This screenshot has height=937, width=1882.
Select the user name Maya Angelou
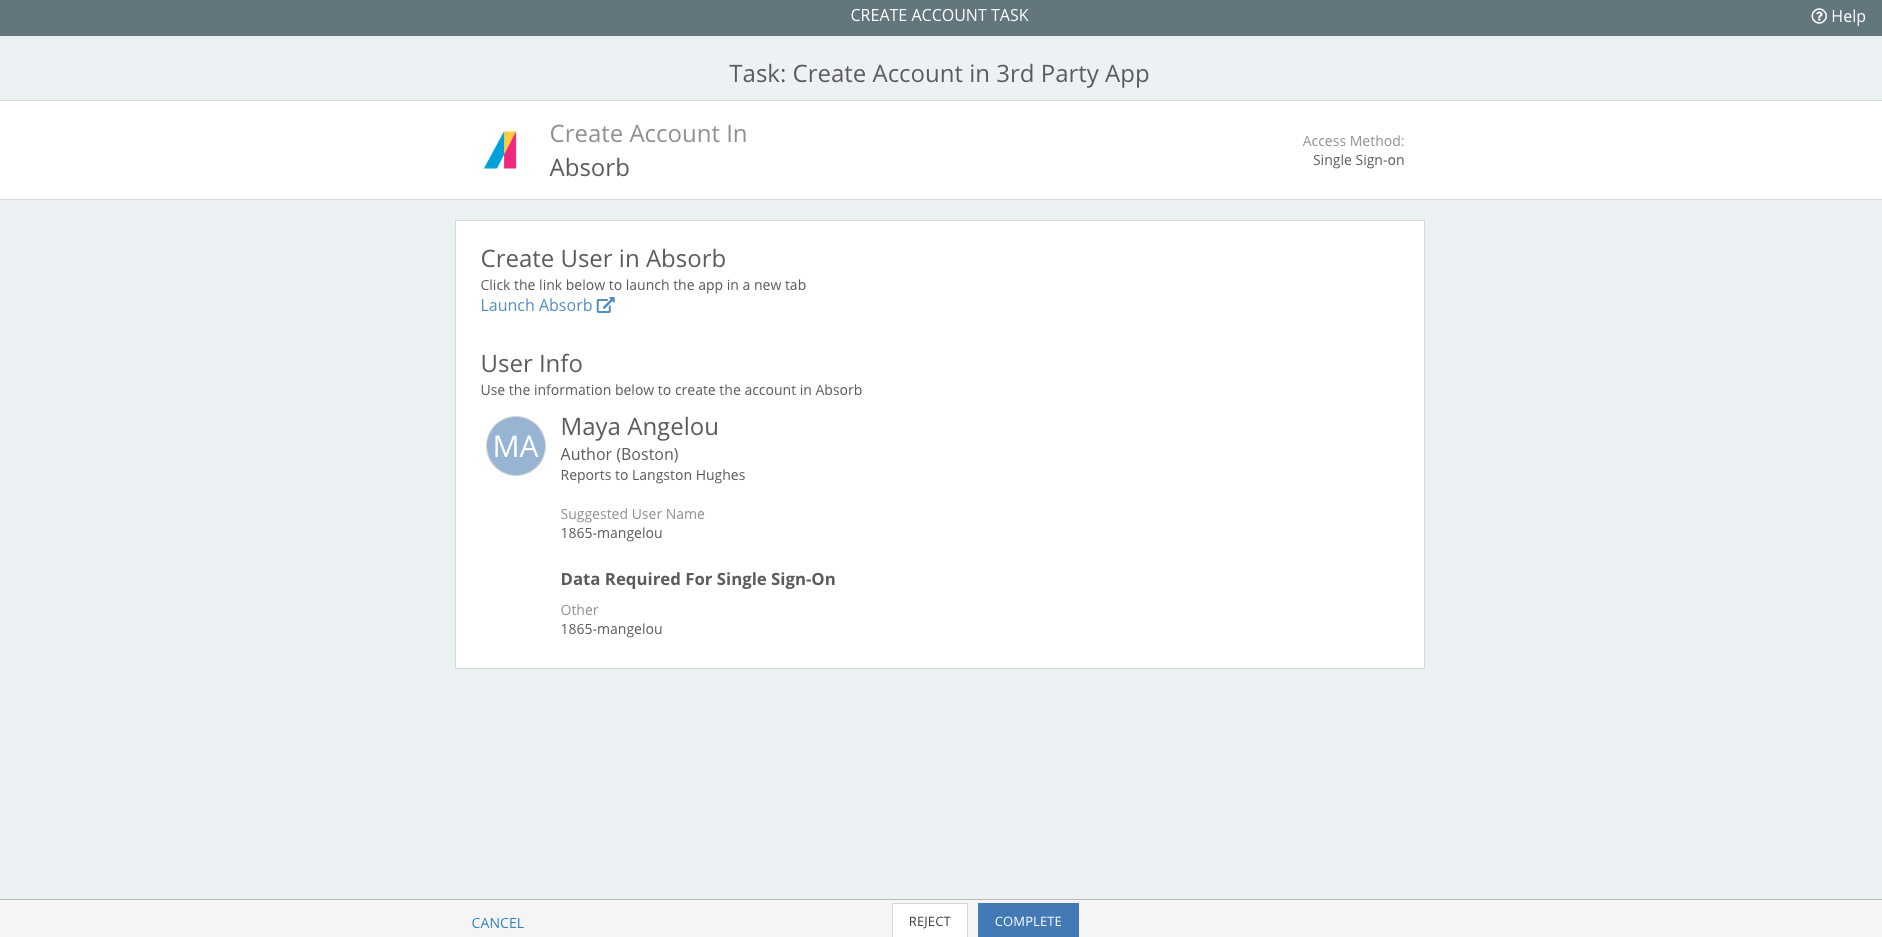click(x=639, y=427)
